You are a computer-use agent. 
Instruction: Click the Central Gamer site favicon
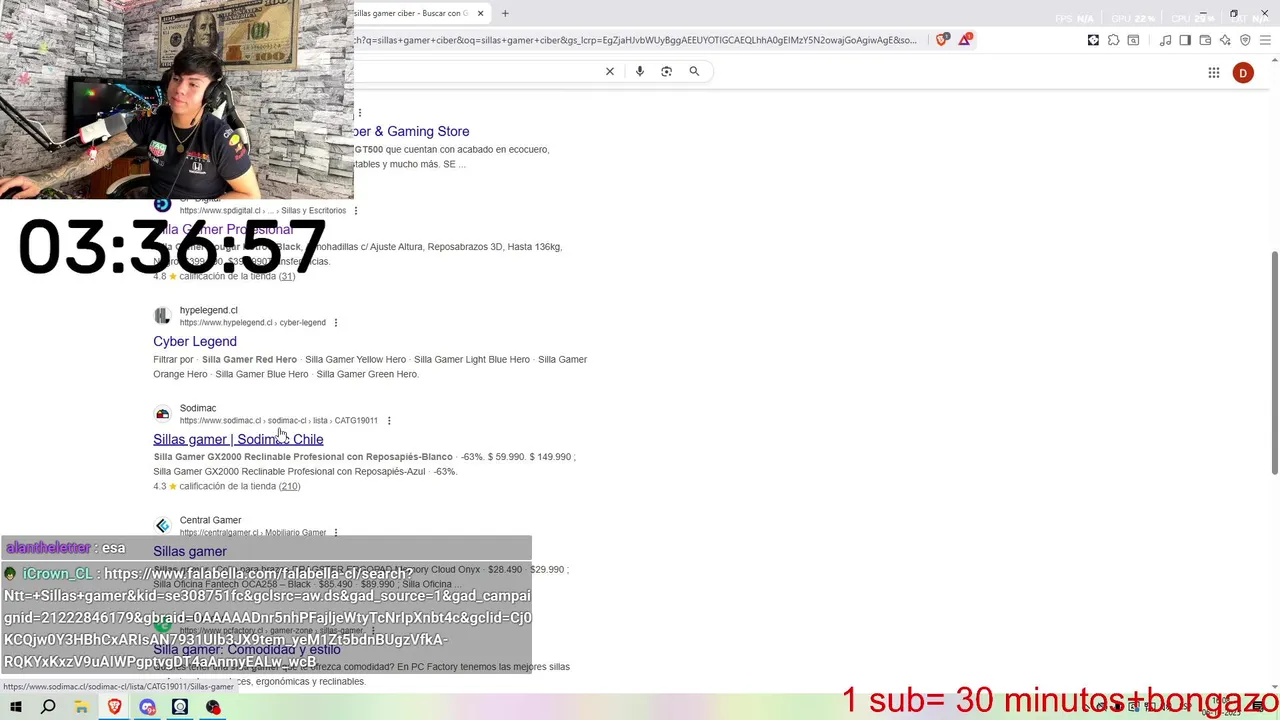point(162,526)
